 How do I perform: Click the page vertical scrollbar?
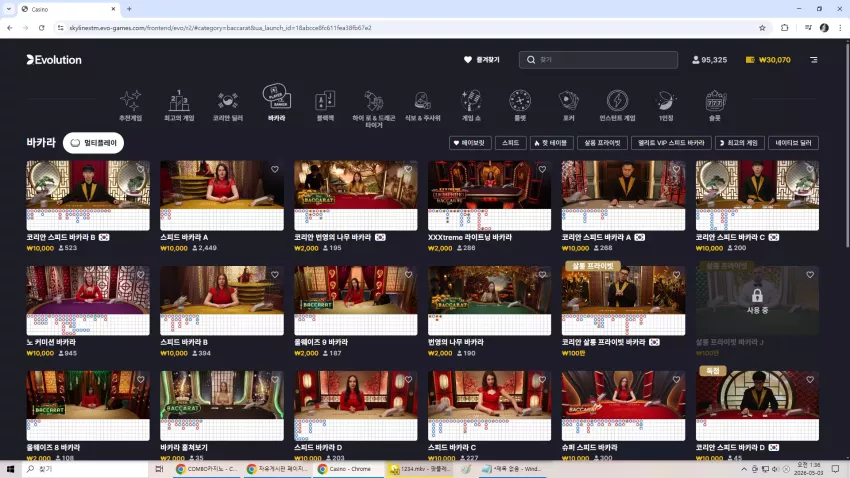click(847, 146)
